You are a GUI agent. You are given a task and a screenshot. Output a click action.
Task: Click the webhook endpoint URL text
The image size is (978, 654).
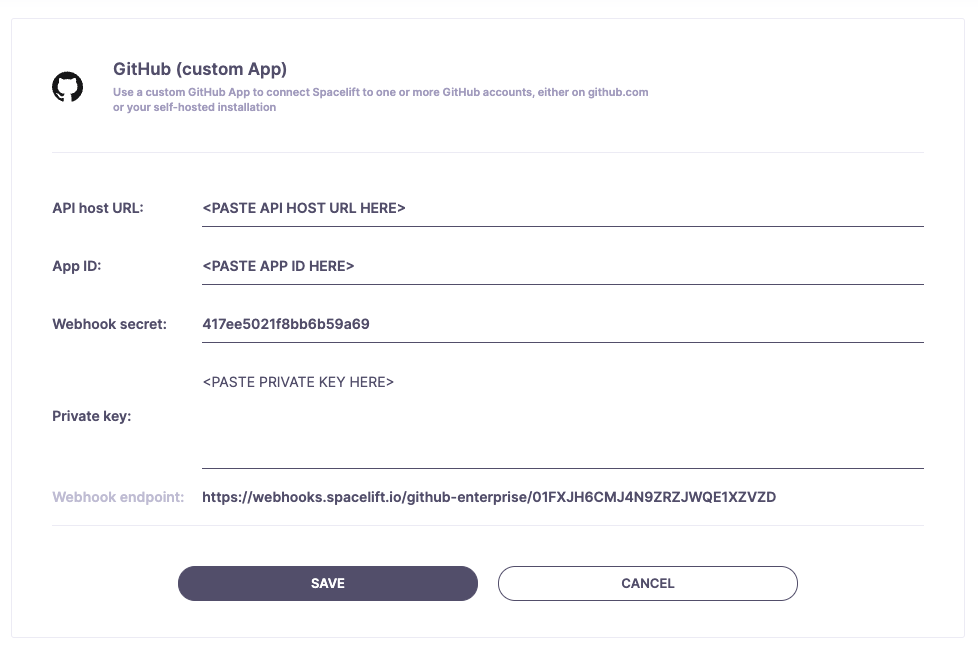pos(489,497)
